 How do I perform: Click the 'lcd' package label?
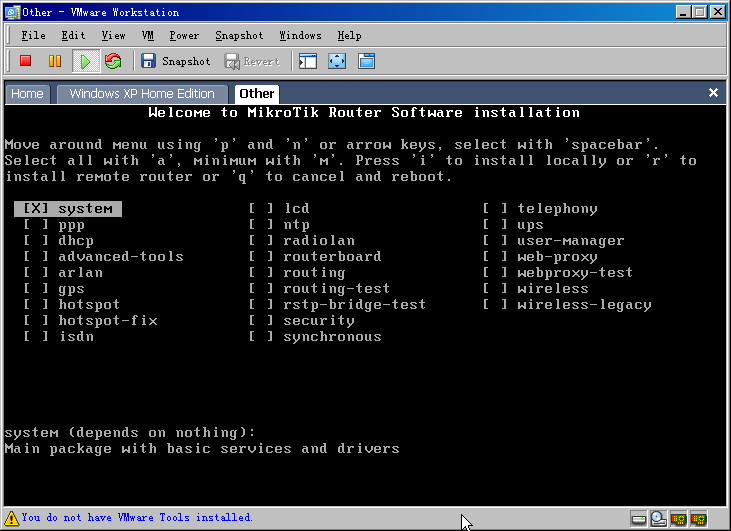pos(297,208)
